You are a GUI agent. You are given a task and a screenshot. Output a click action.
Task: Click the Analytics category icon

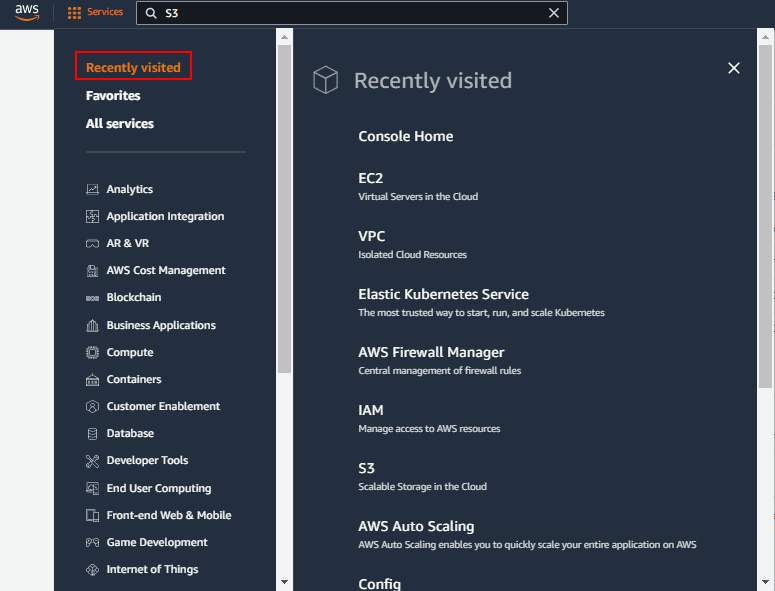tap(92, 189)
